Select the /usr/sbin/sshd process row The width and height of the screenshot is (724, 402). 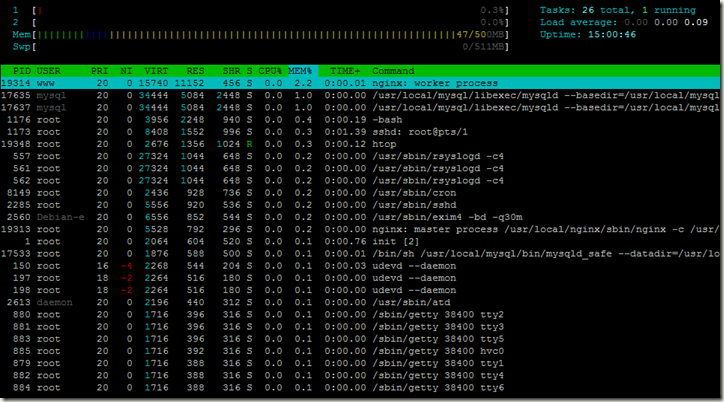point(360,205)
